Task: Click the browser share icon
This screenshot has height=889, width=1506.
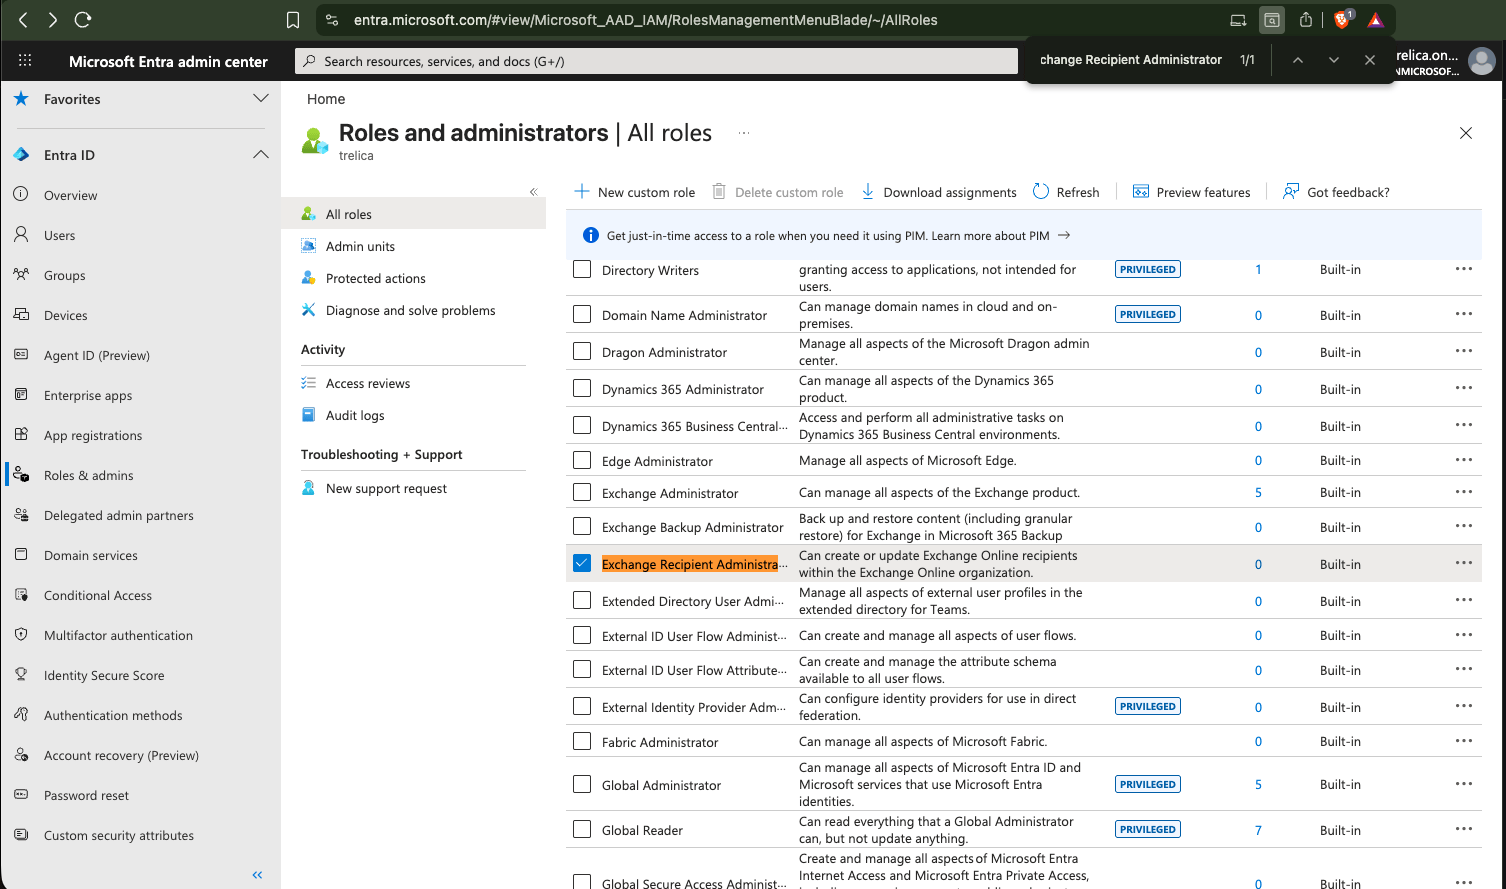Action: (1306, 19)
